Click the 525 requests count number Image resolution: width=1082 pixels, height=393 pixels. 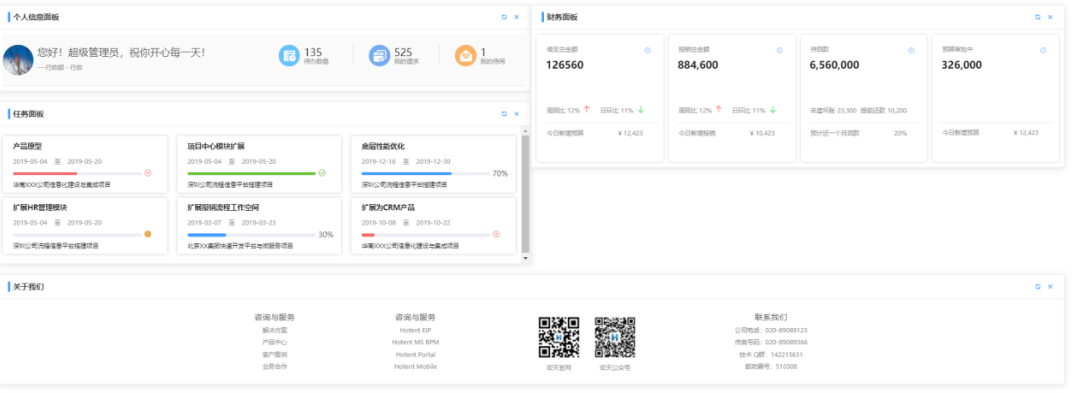403,52
